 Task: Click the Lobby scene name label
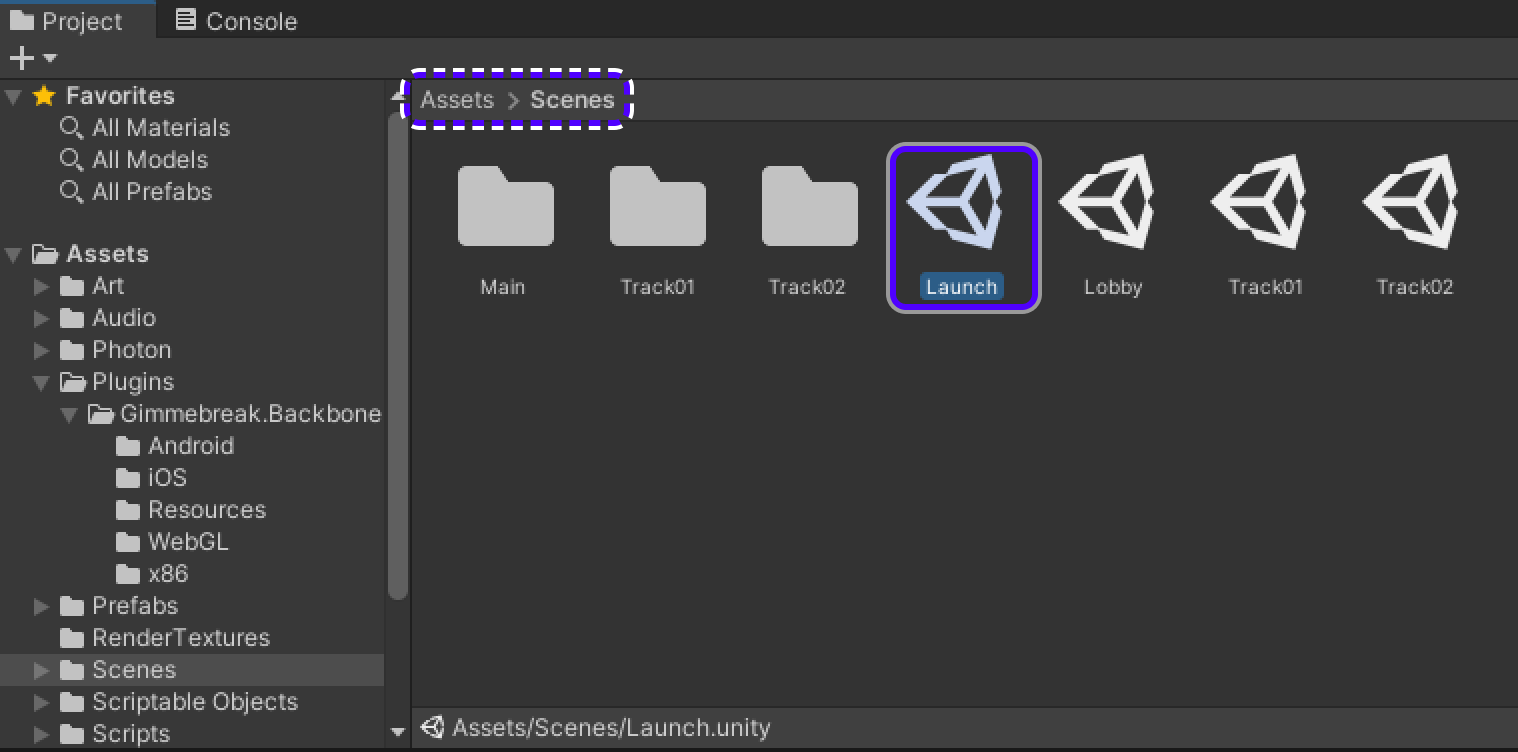[1113, 287]
